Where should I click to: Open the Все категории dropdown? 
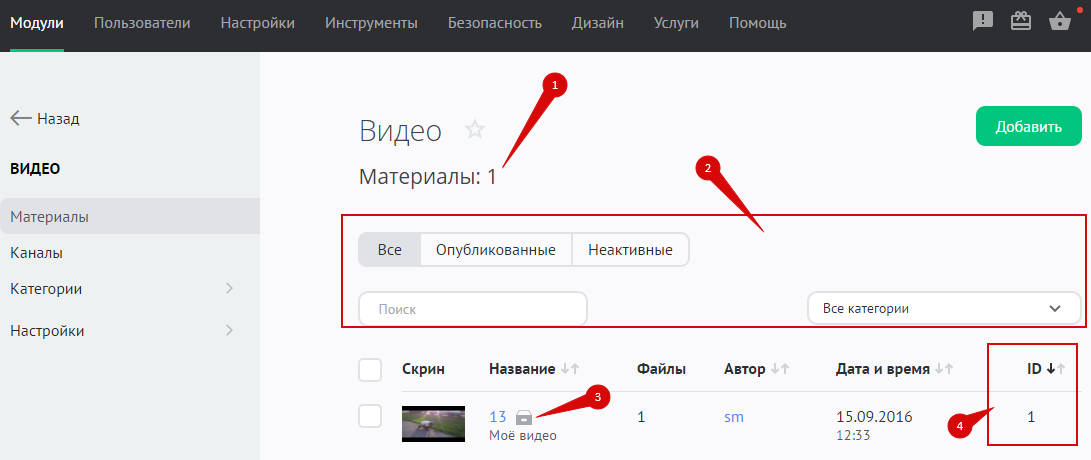pyautogui.click(x=943, y=309)
